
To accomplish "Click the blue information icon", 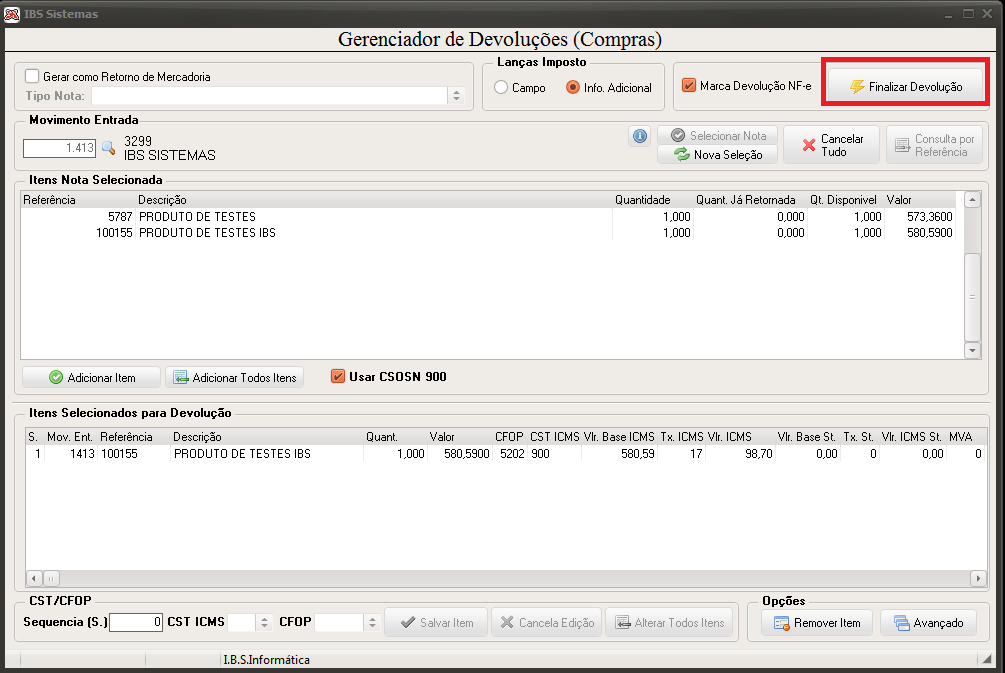I will click(640, 136).
